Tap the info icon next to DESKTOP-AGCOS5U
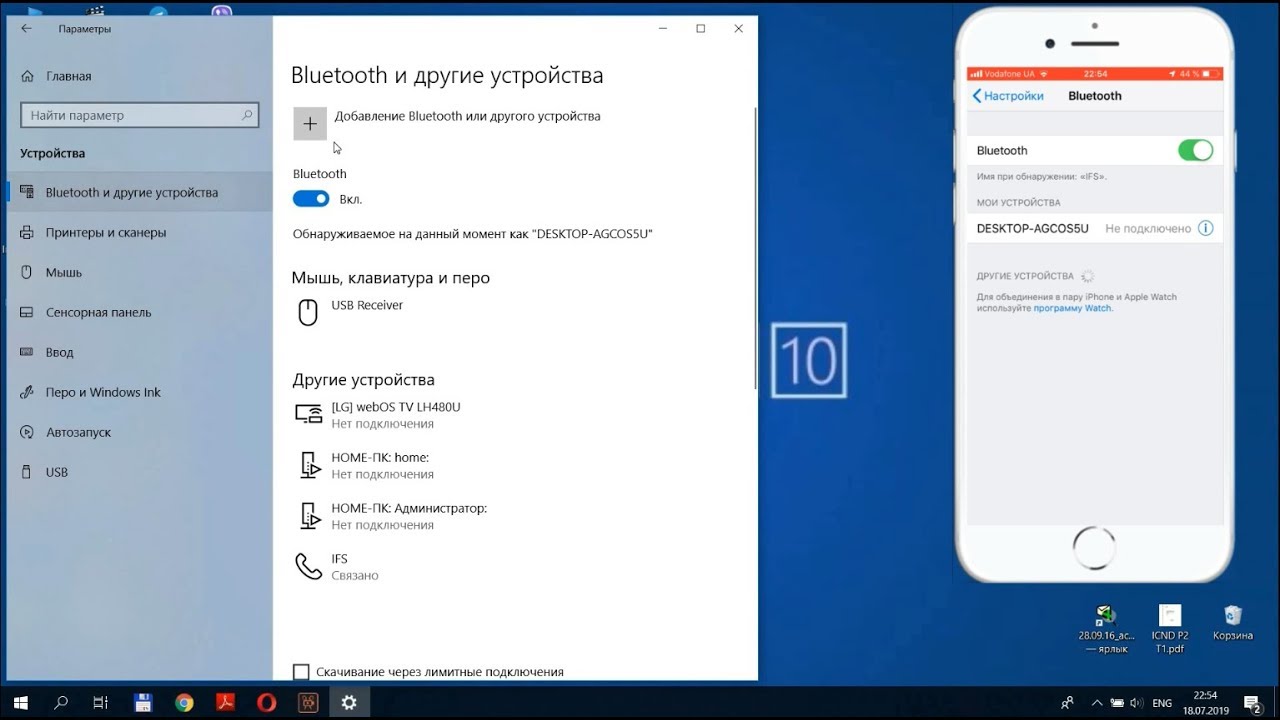 pos(1205,228)
